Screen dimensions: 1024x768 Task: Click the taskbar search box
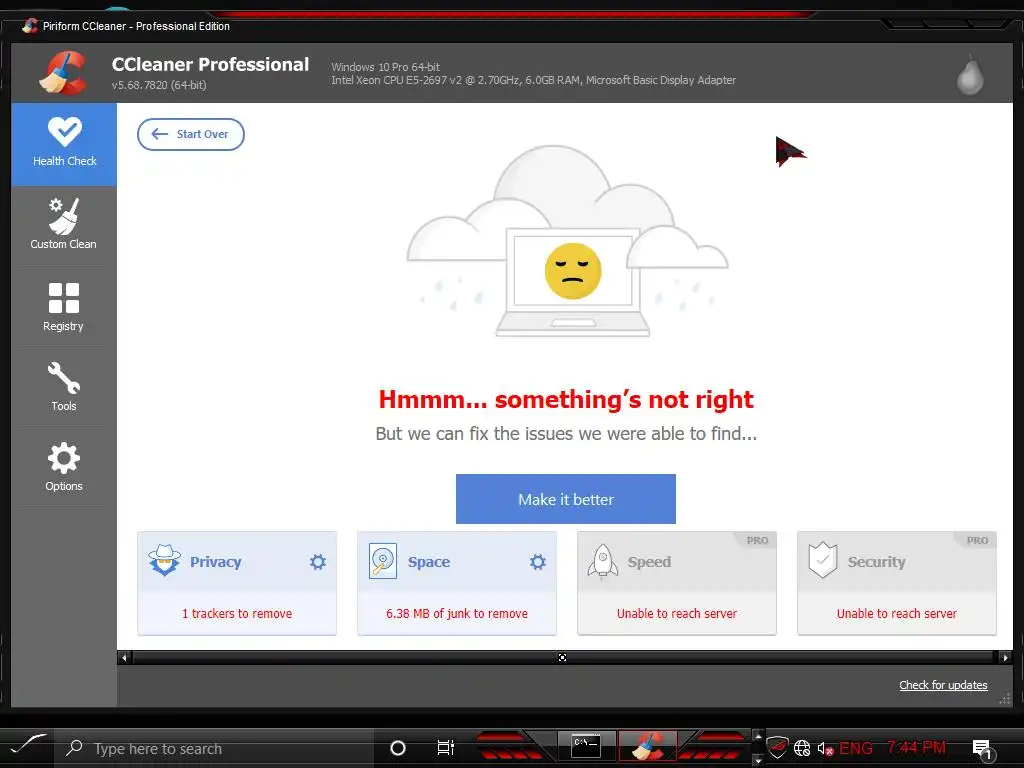pyautogui.click(x=214, y=748)
